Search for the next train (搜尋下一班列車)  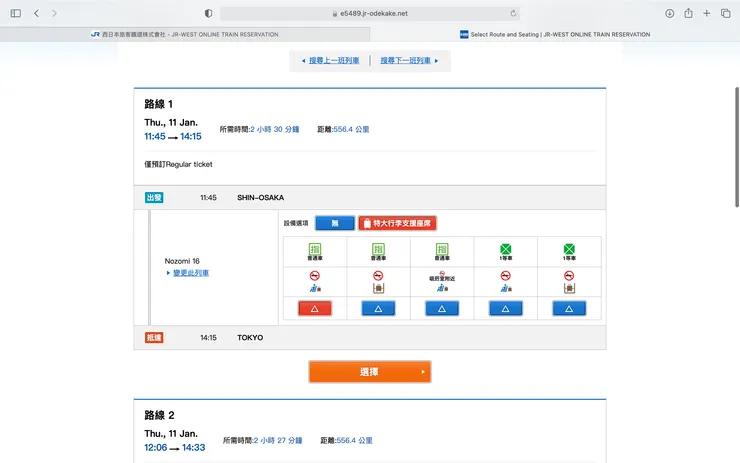click(x=405, y=60)
